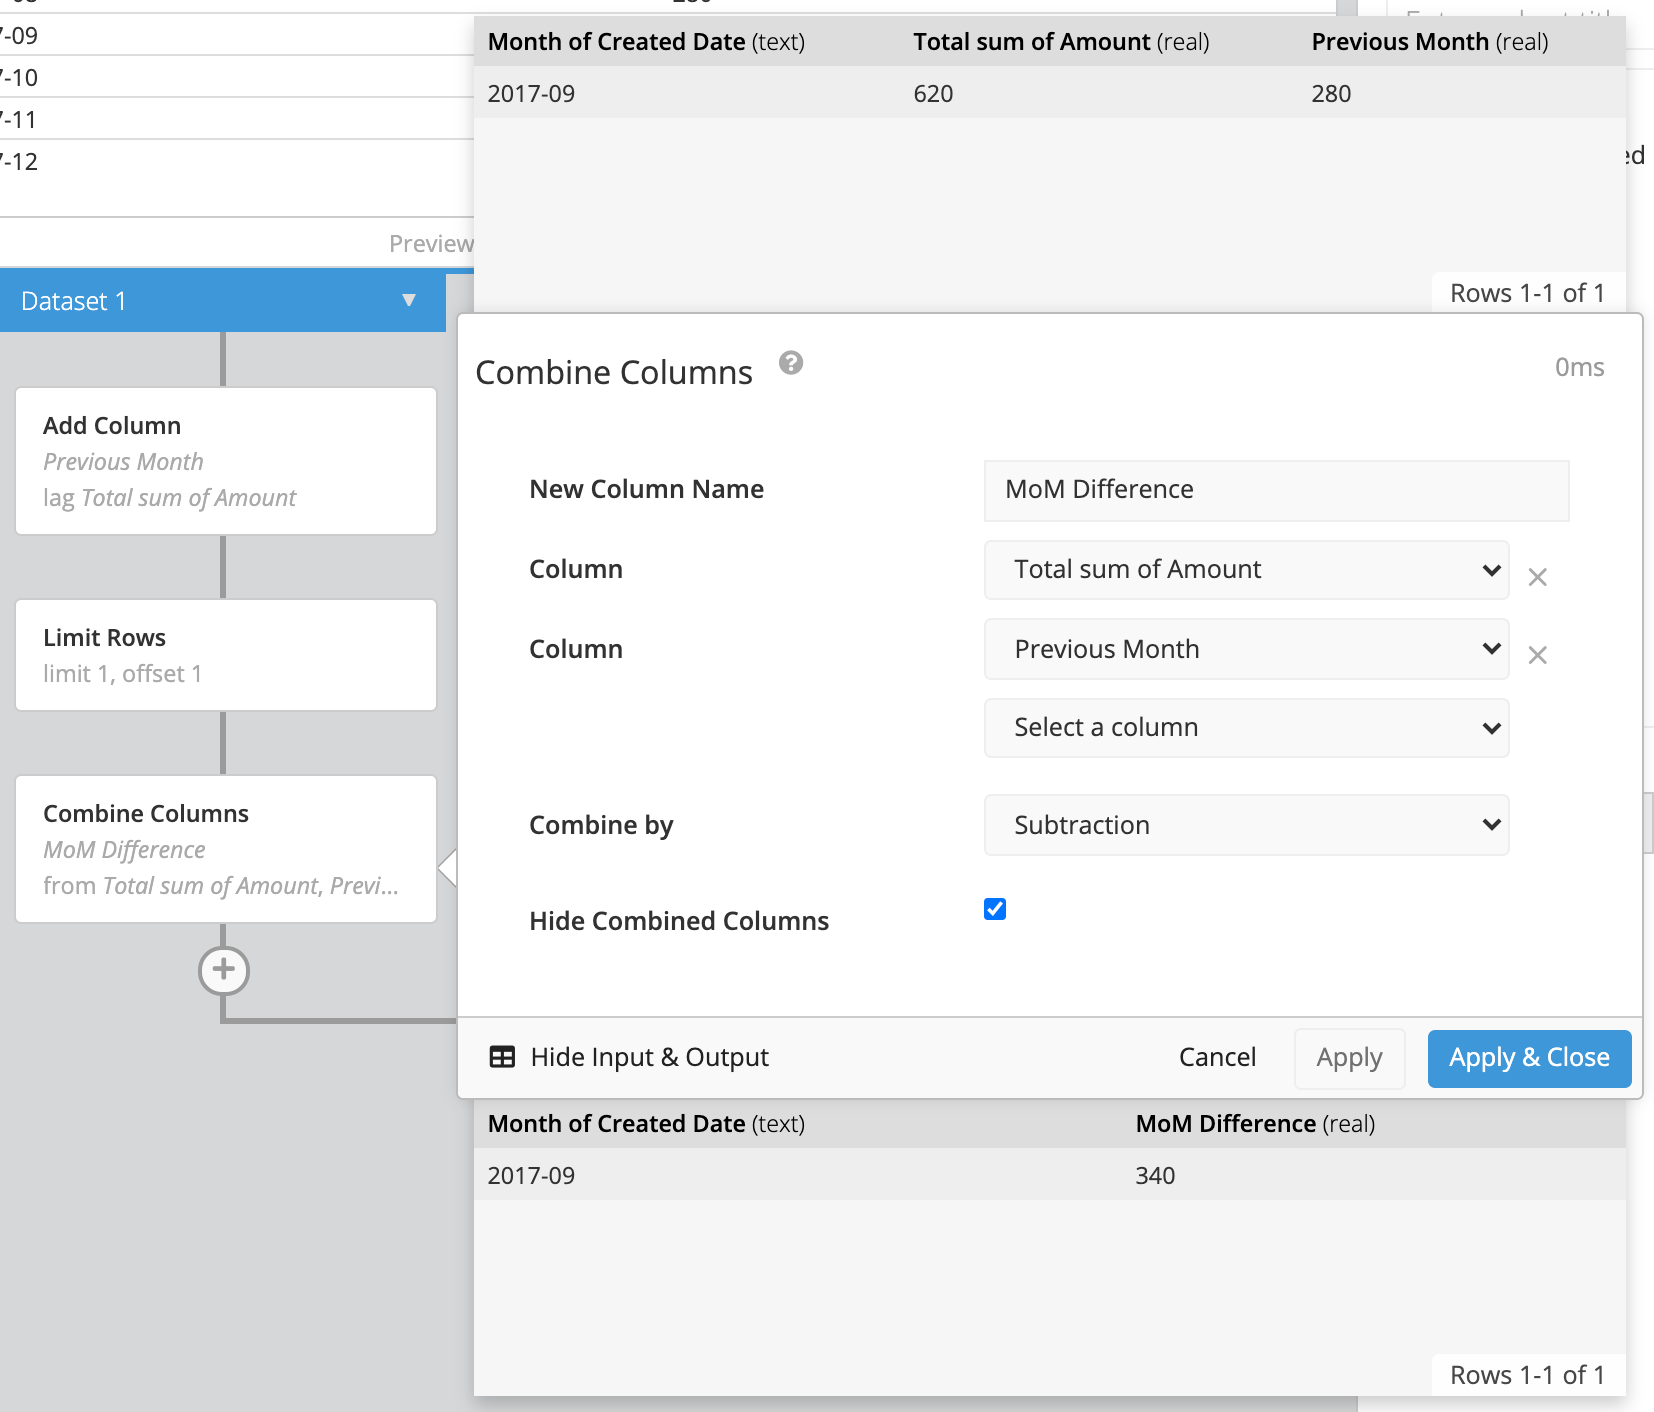Click the Cancel button

[x=1217, y=1057]
